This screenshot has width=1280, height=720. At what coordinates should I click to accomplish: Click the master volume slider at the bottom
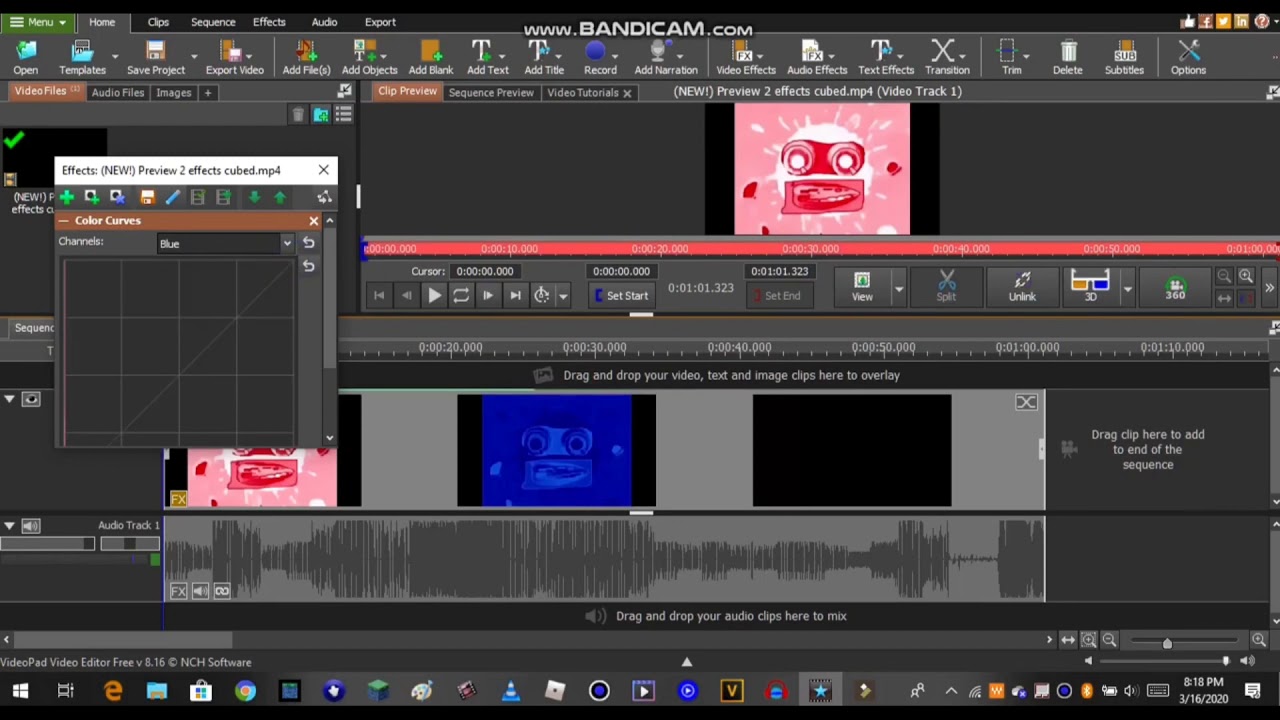pos(1225,661)
